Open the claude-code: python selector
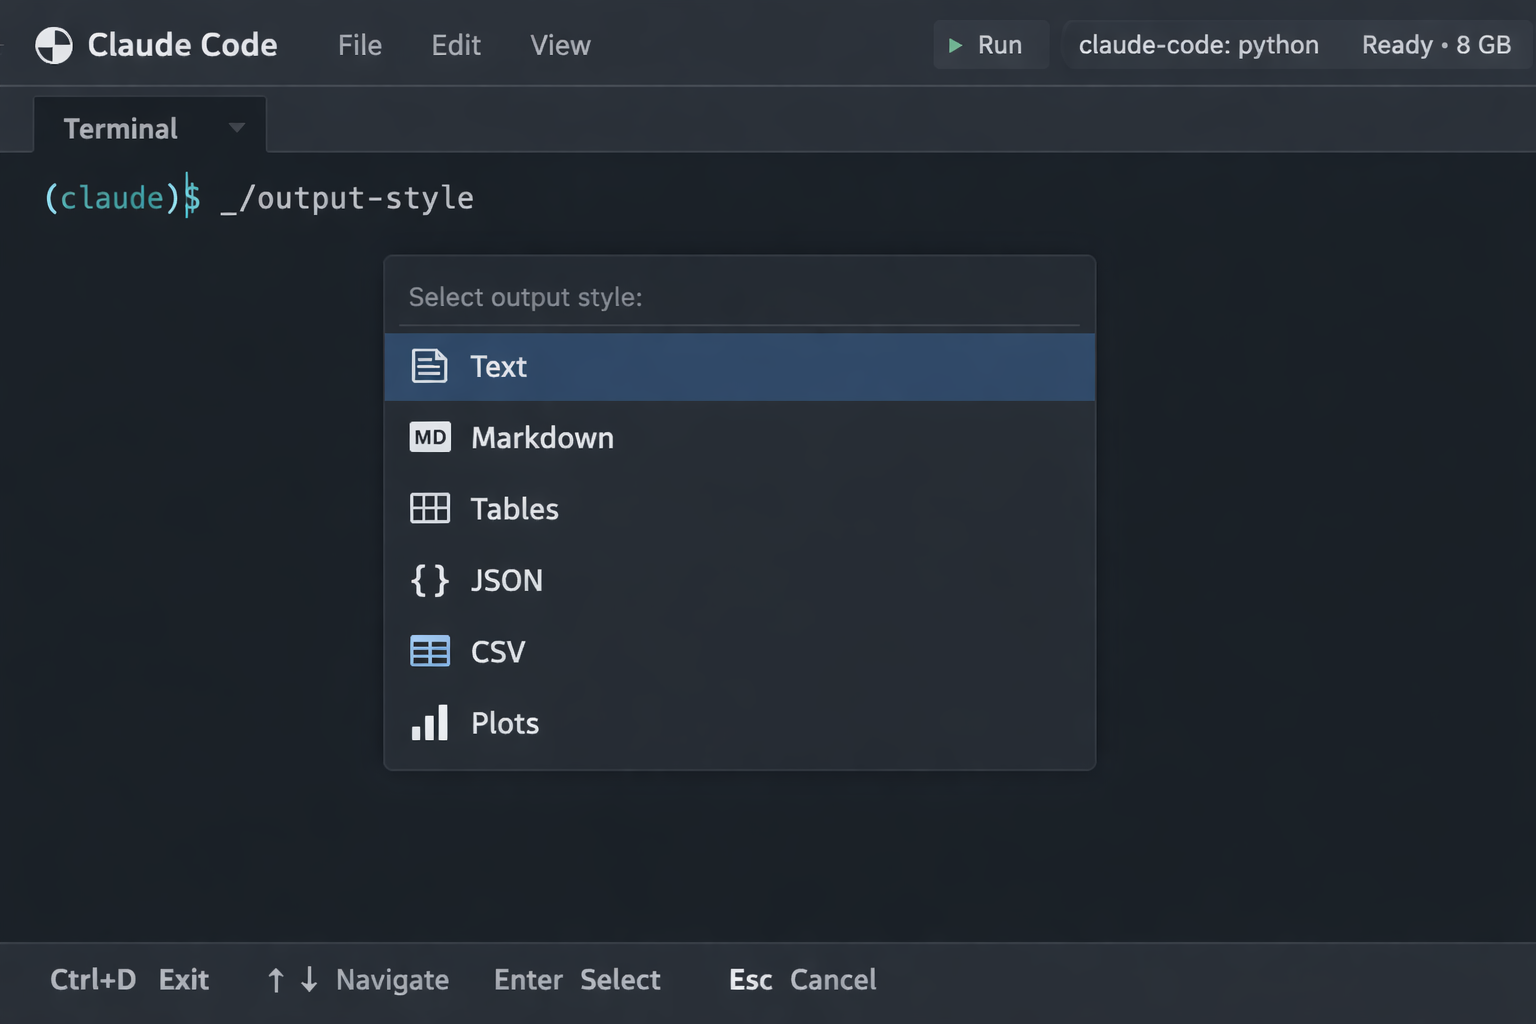Image resolution: width=1536 pixels, height=1024 pixels. click(1198, 45)
